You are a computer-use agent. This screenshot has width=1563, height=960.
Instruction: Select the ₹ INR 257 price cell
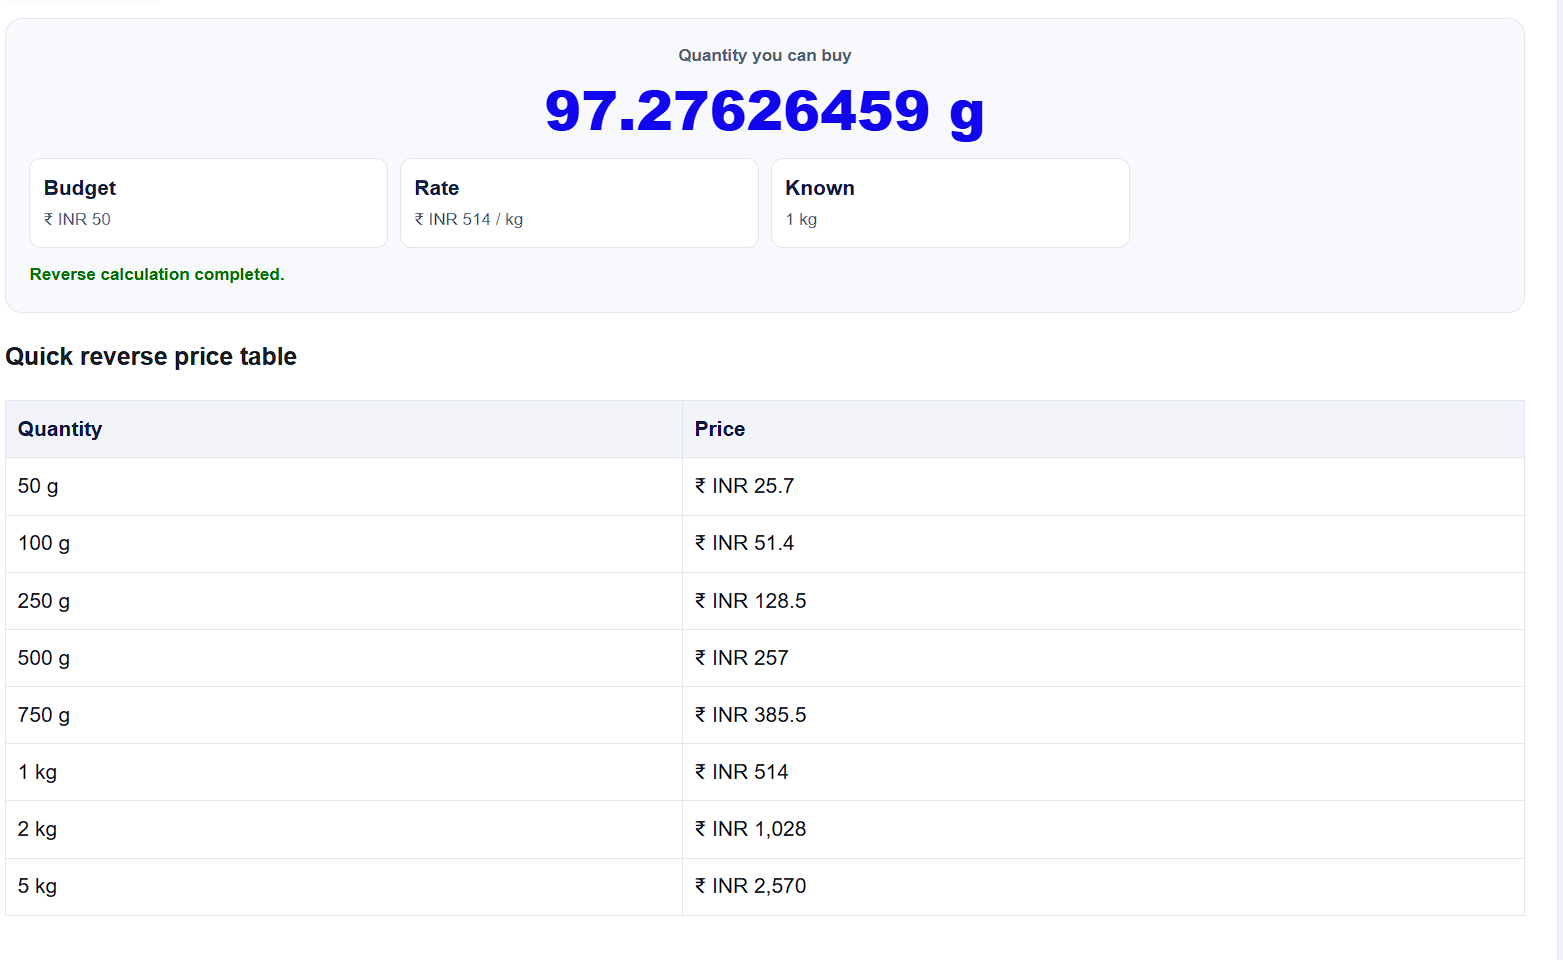(x=1103, y=658)
